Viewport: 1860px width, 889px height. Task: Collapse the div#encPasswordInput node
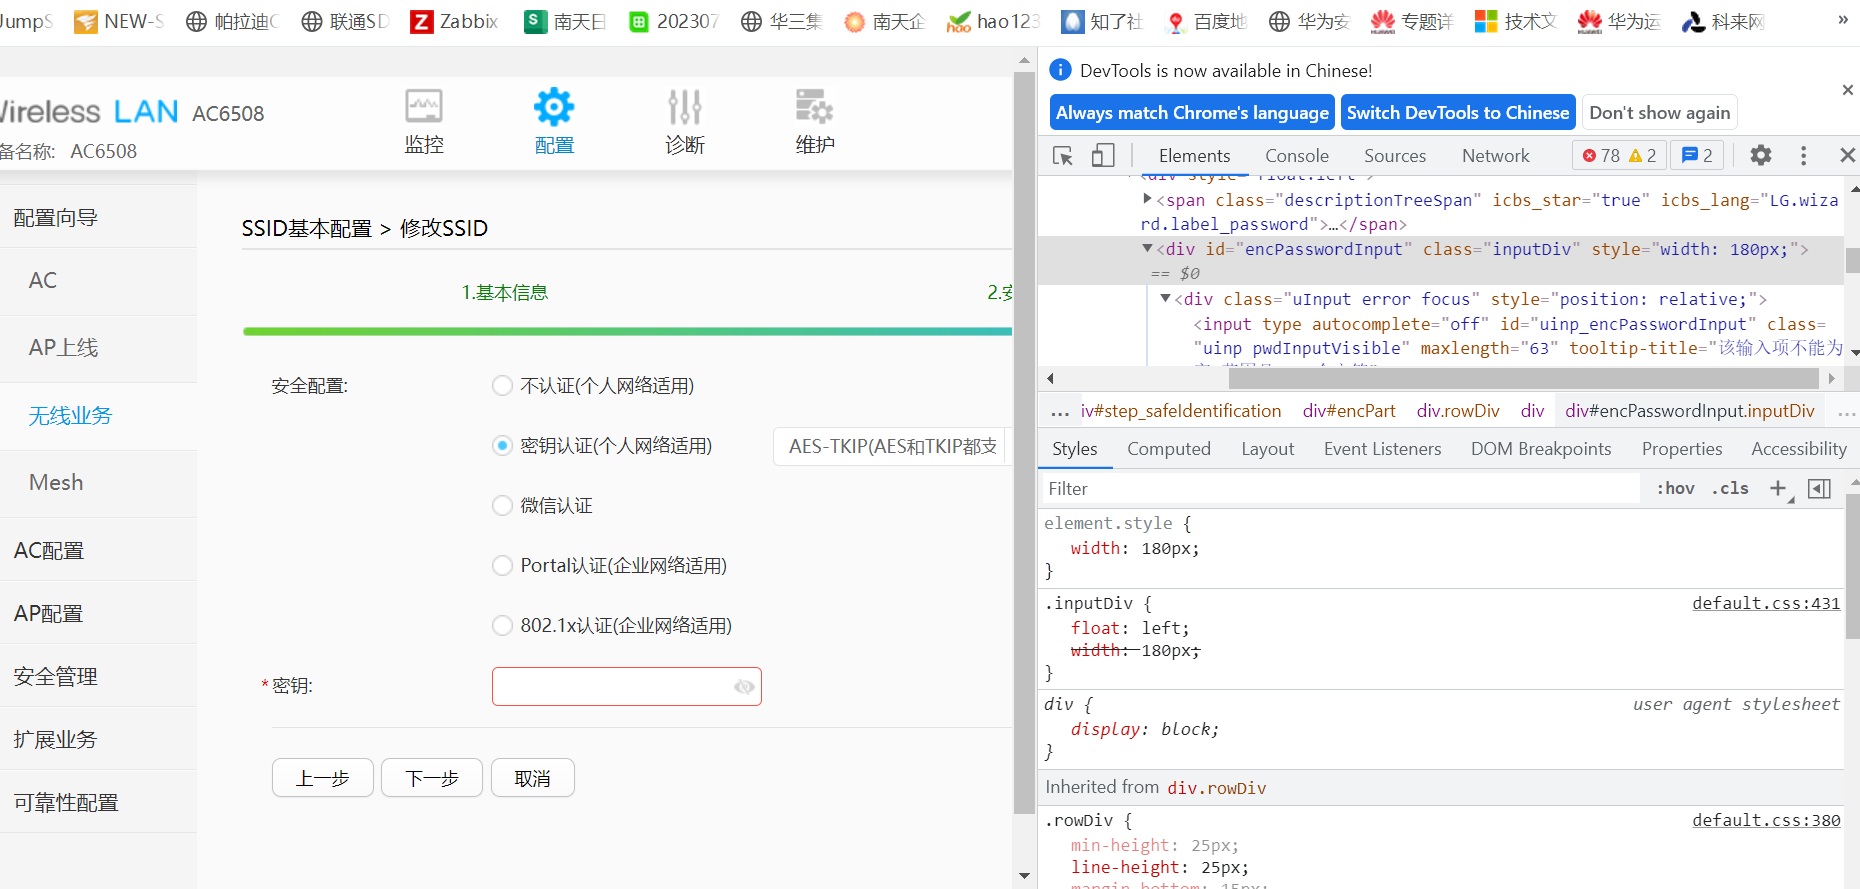1147,248
